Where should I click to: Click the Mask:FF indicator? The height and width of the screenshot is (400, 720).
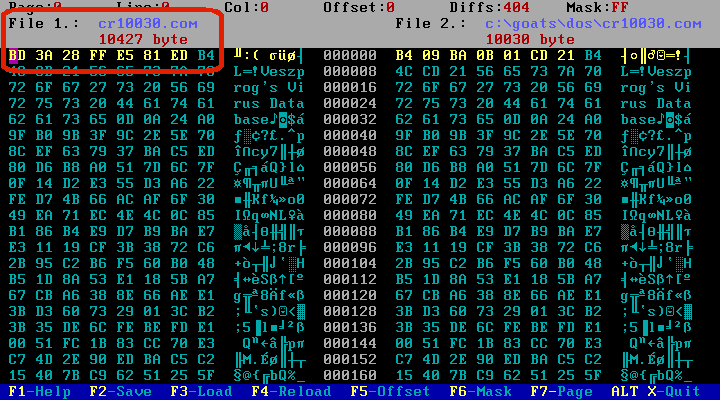[x=597, y=7]
